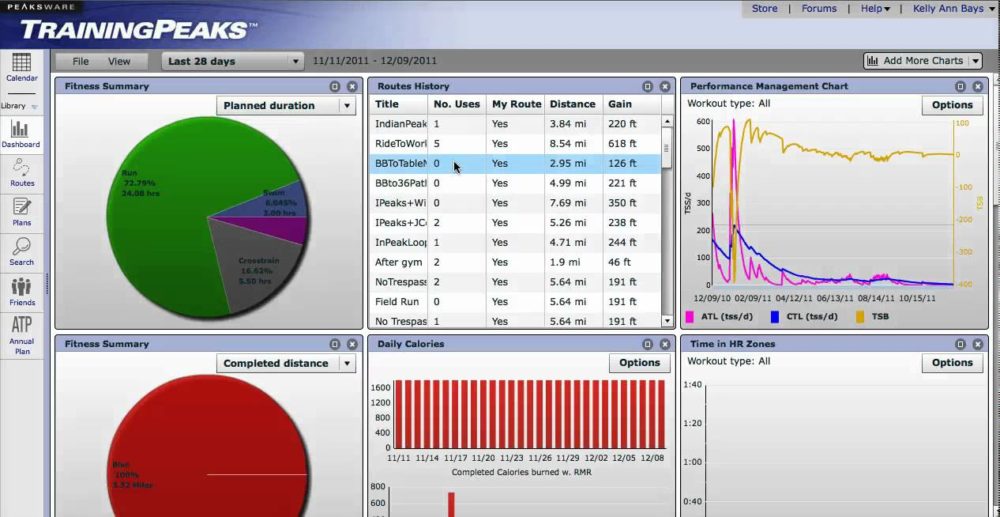1000x517 pixels.
Task: Open the Help menu
Action: [875, 9]
